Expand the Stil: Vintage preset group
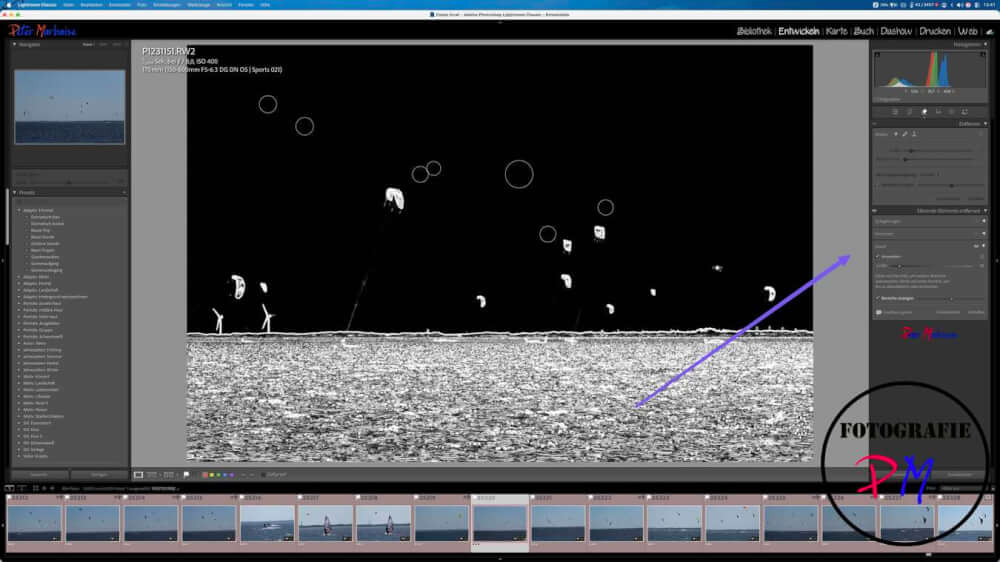 [x=19, y=449]
